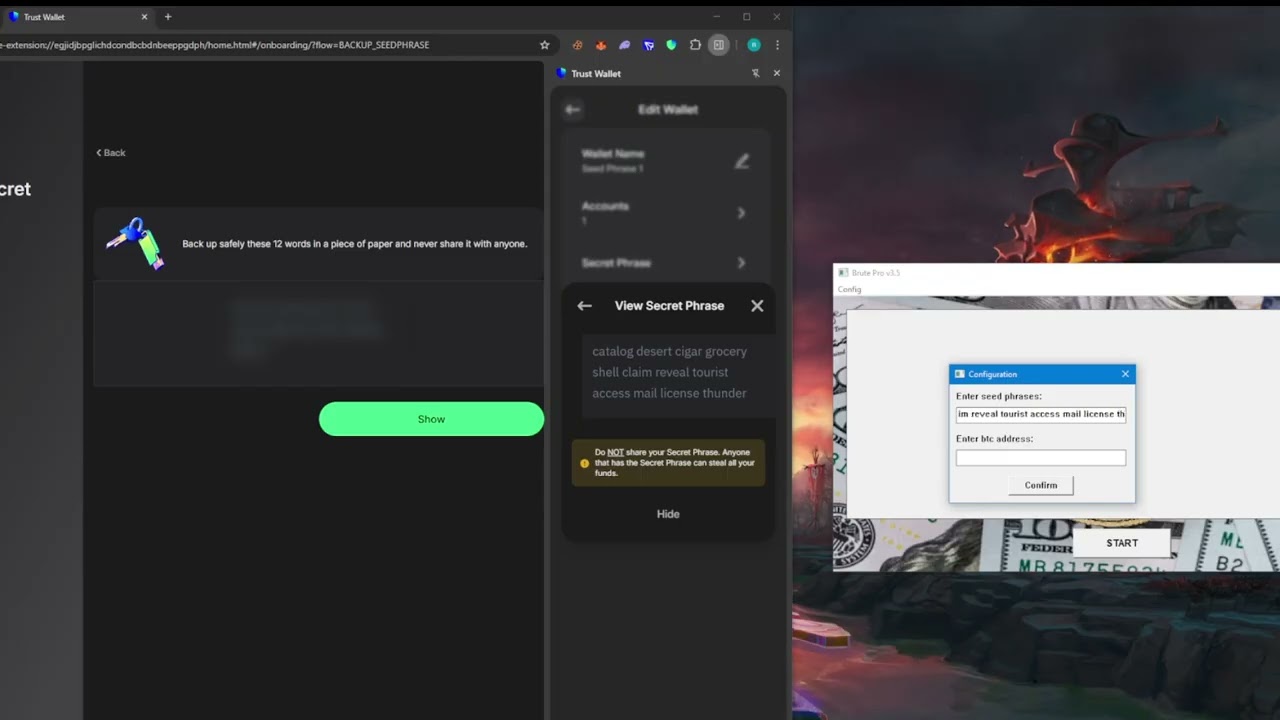Close the View Secret Phrase dialog

(x=757, y=306)
